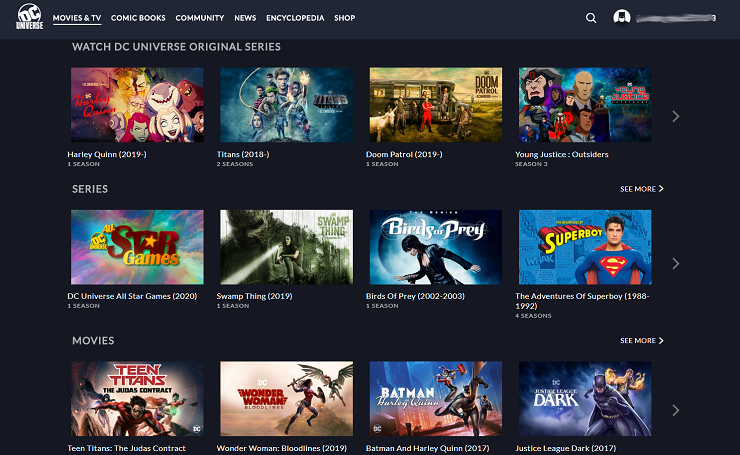This screenshot has width=740, height=455.
Task: Advance the Series row carousel arrow
Action: click(x=675, y=263)
